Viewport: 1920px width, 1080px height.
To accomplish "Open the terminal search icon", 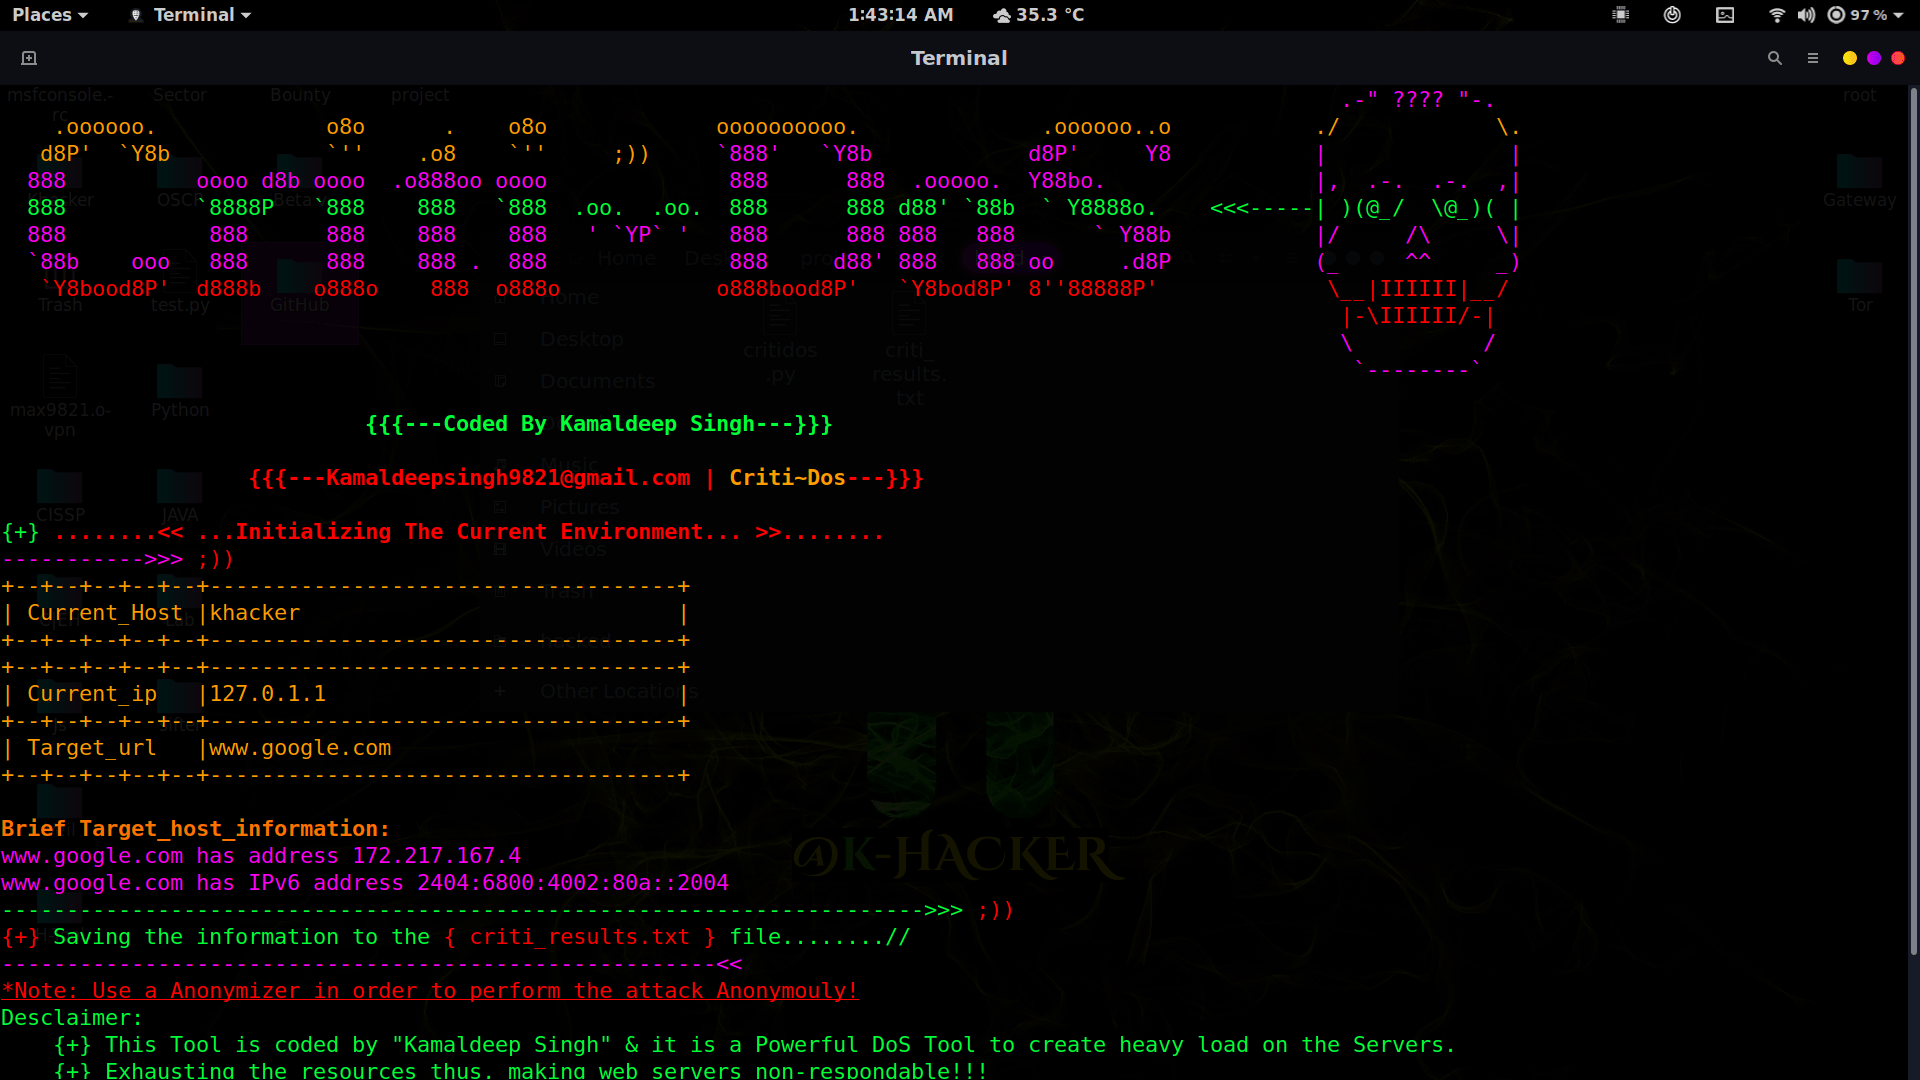I will 1775,58.
